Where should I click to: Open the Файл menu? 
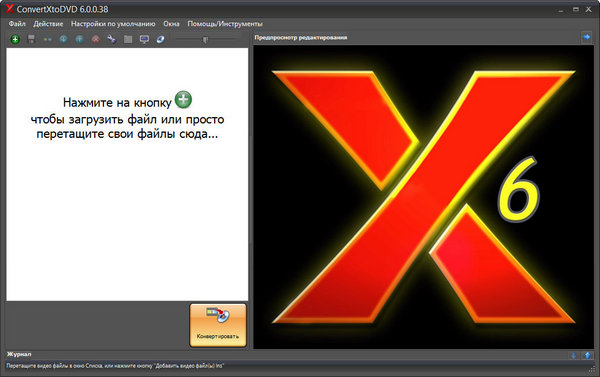tap(17, 24)
